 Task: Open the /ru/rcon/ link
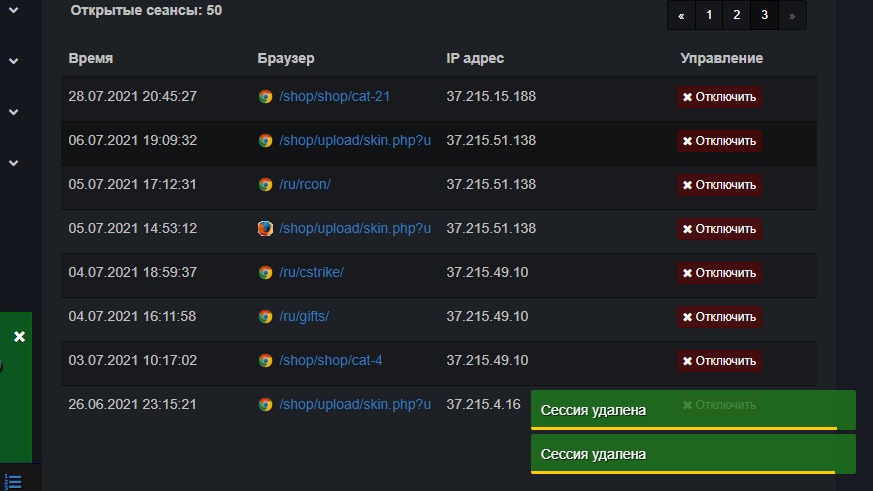(304, 185)
